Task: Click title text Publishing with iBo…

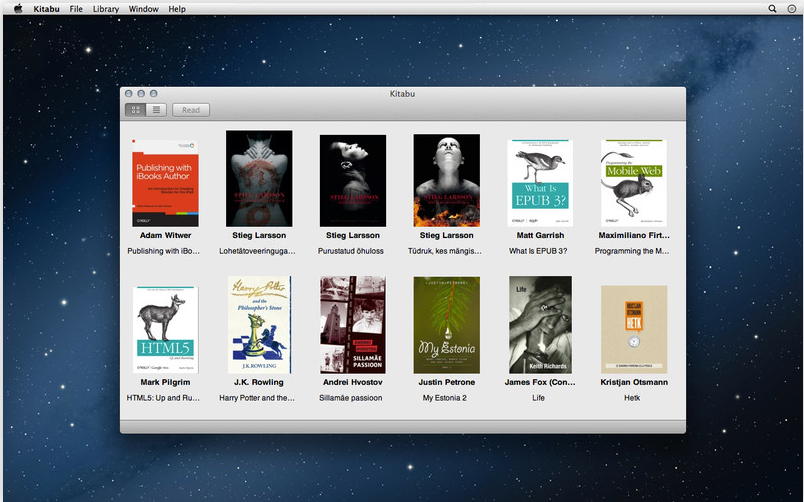Action: (164, 251)
